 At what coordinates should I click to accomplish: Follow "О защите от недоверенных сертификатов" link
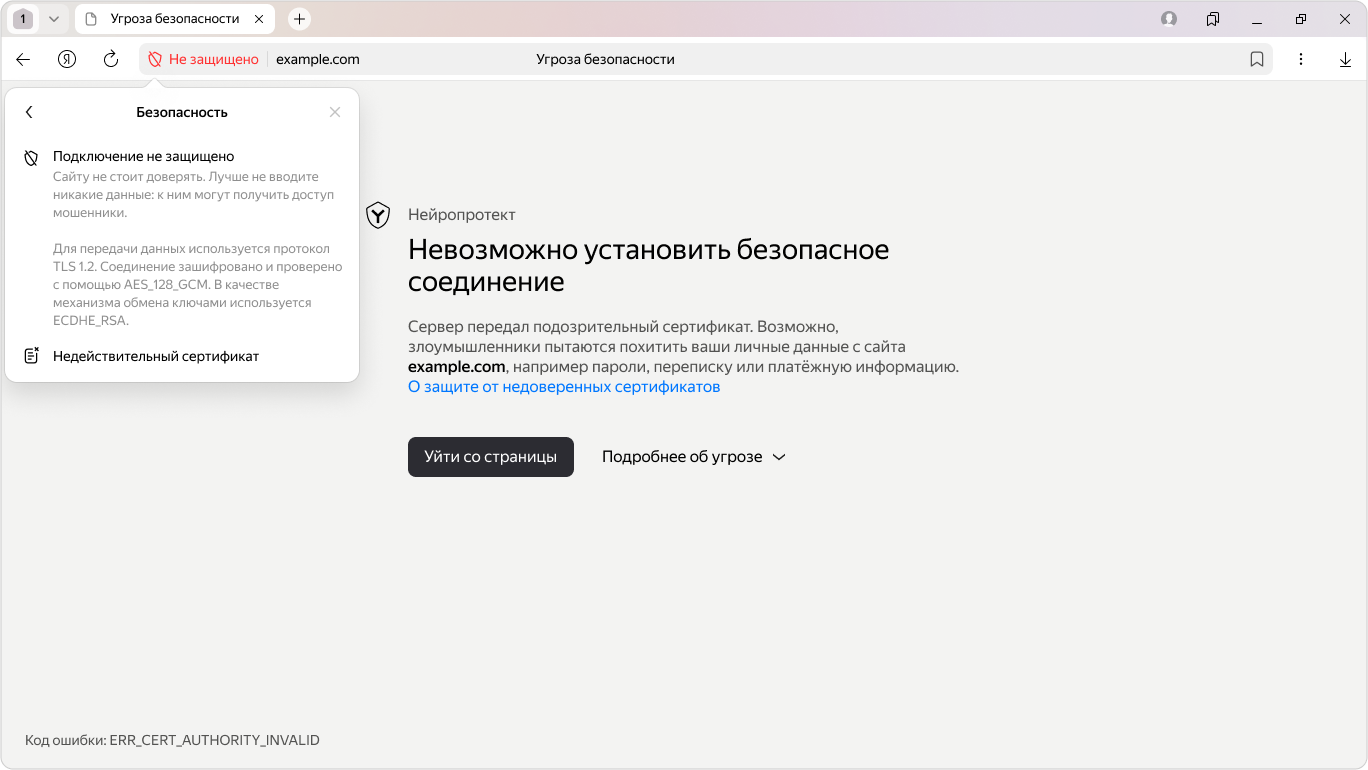click(563, 387)
